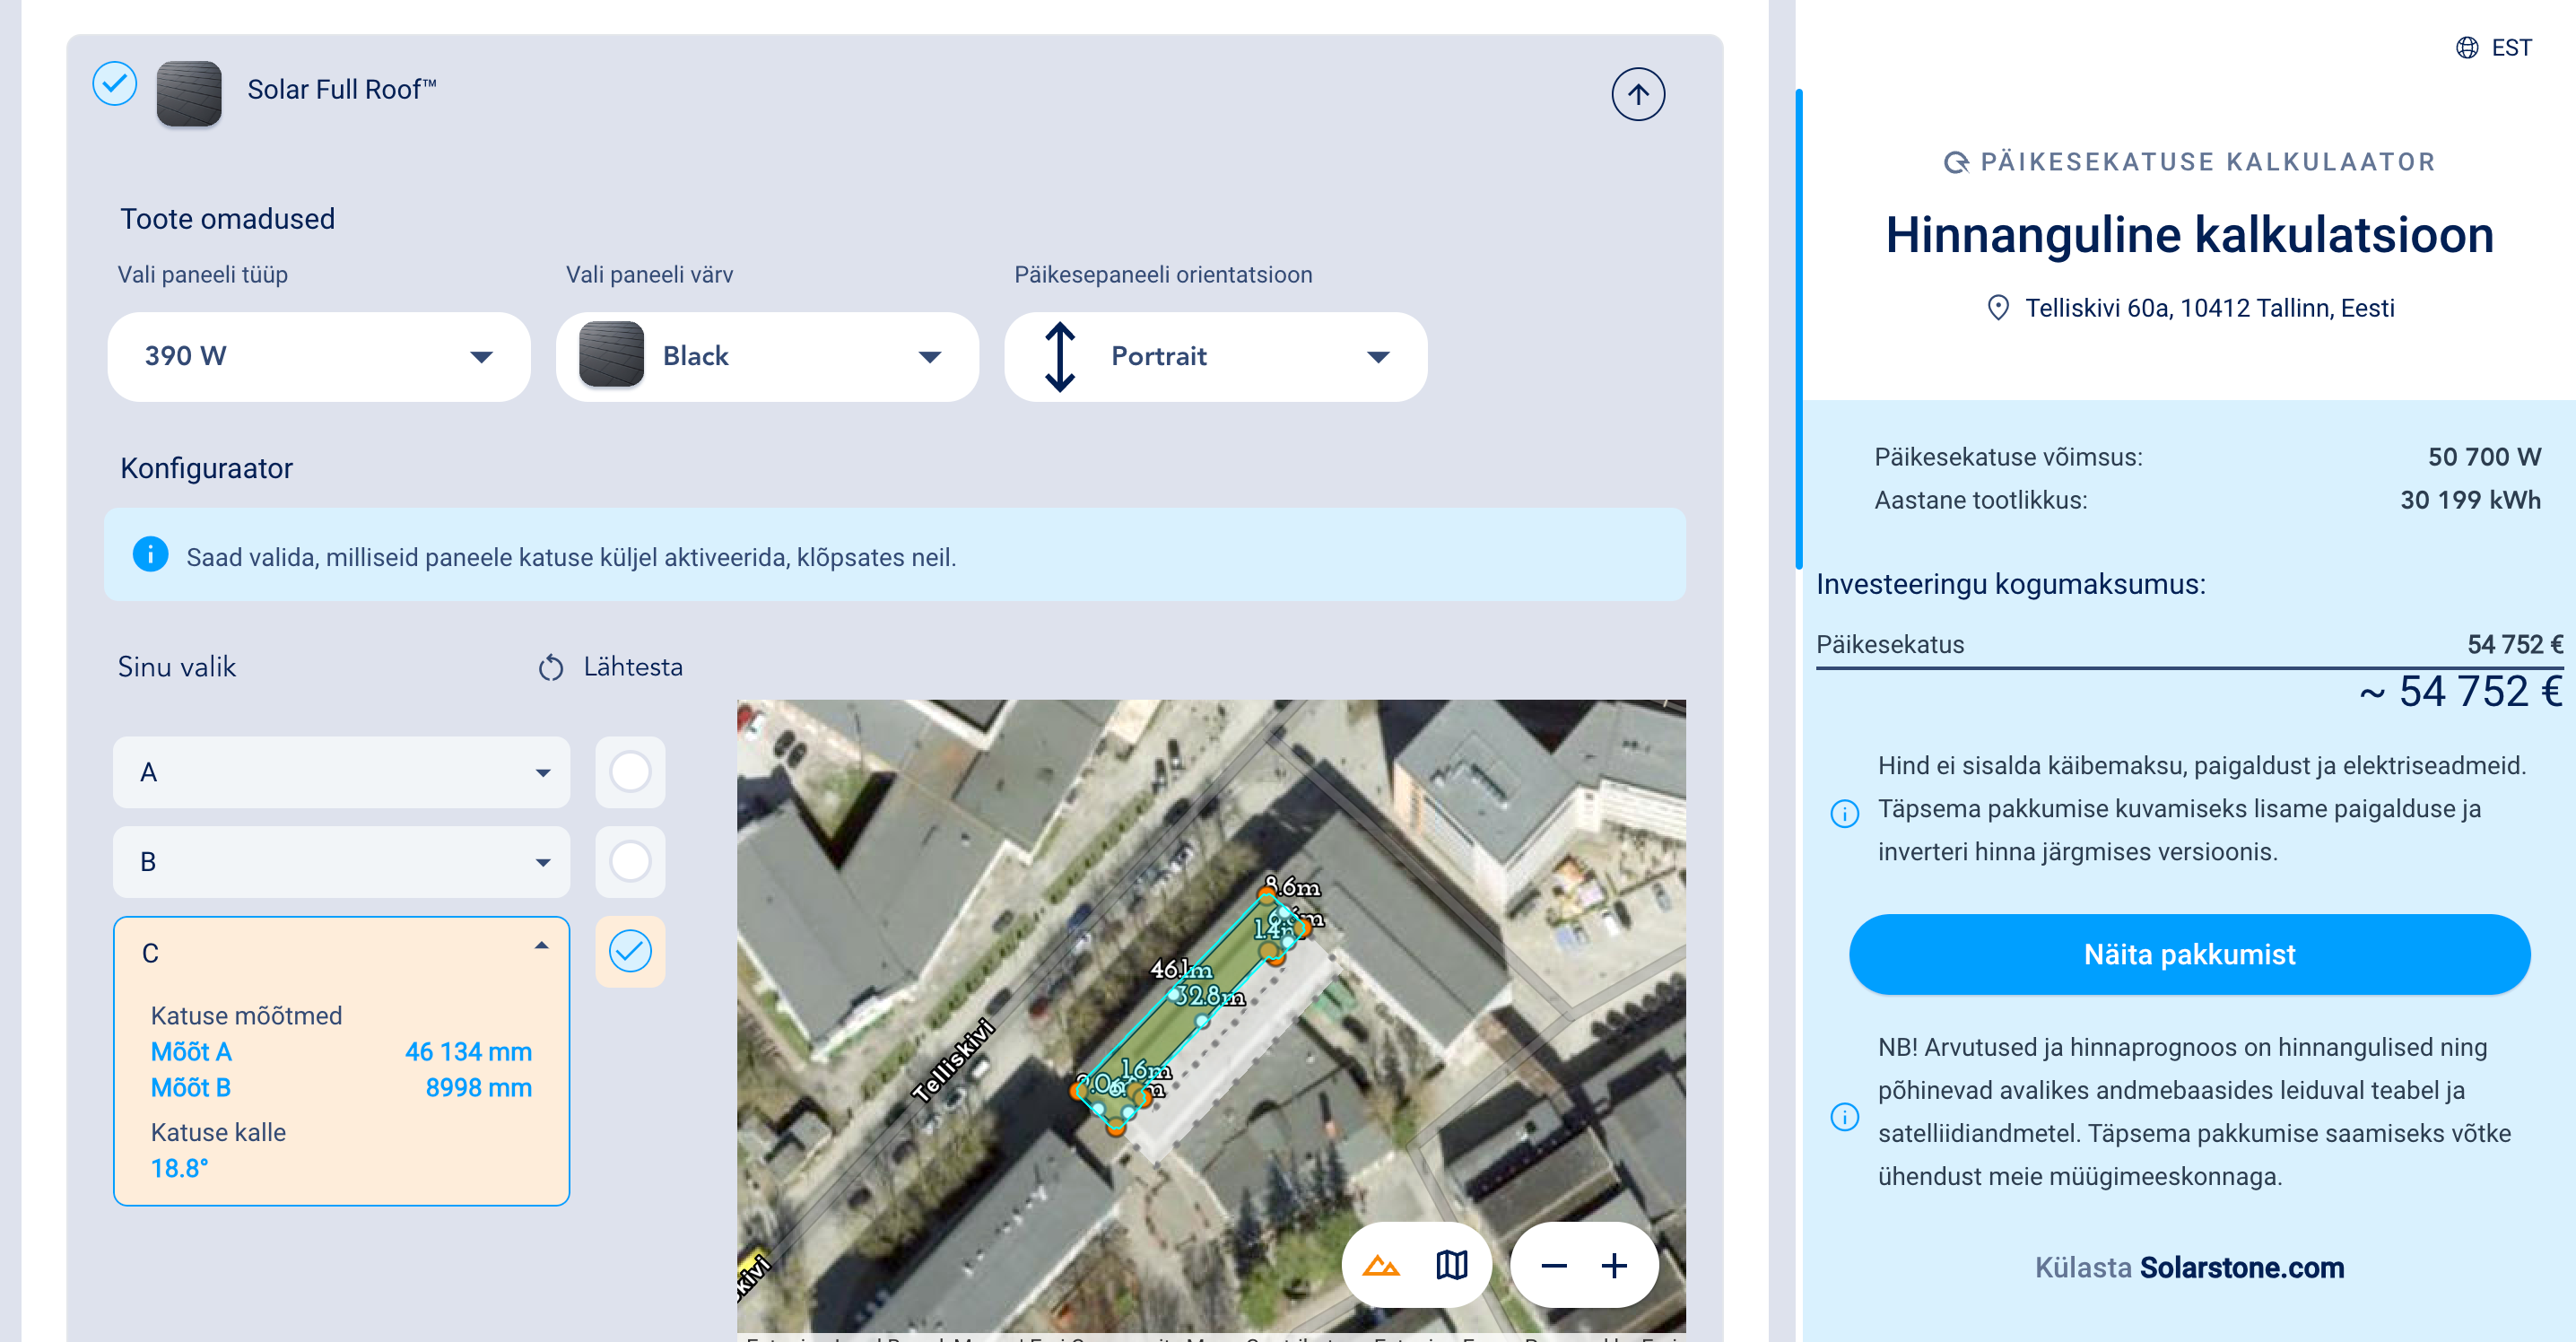Open the Black panel colour dropdown
This screenshot has width=2576, height=1342.
click(766, 356)
